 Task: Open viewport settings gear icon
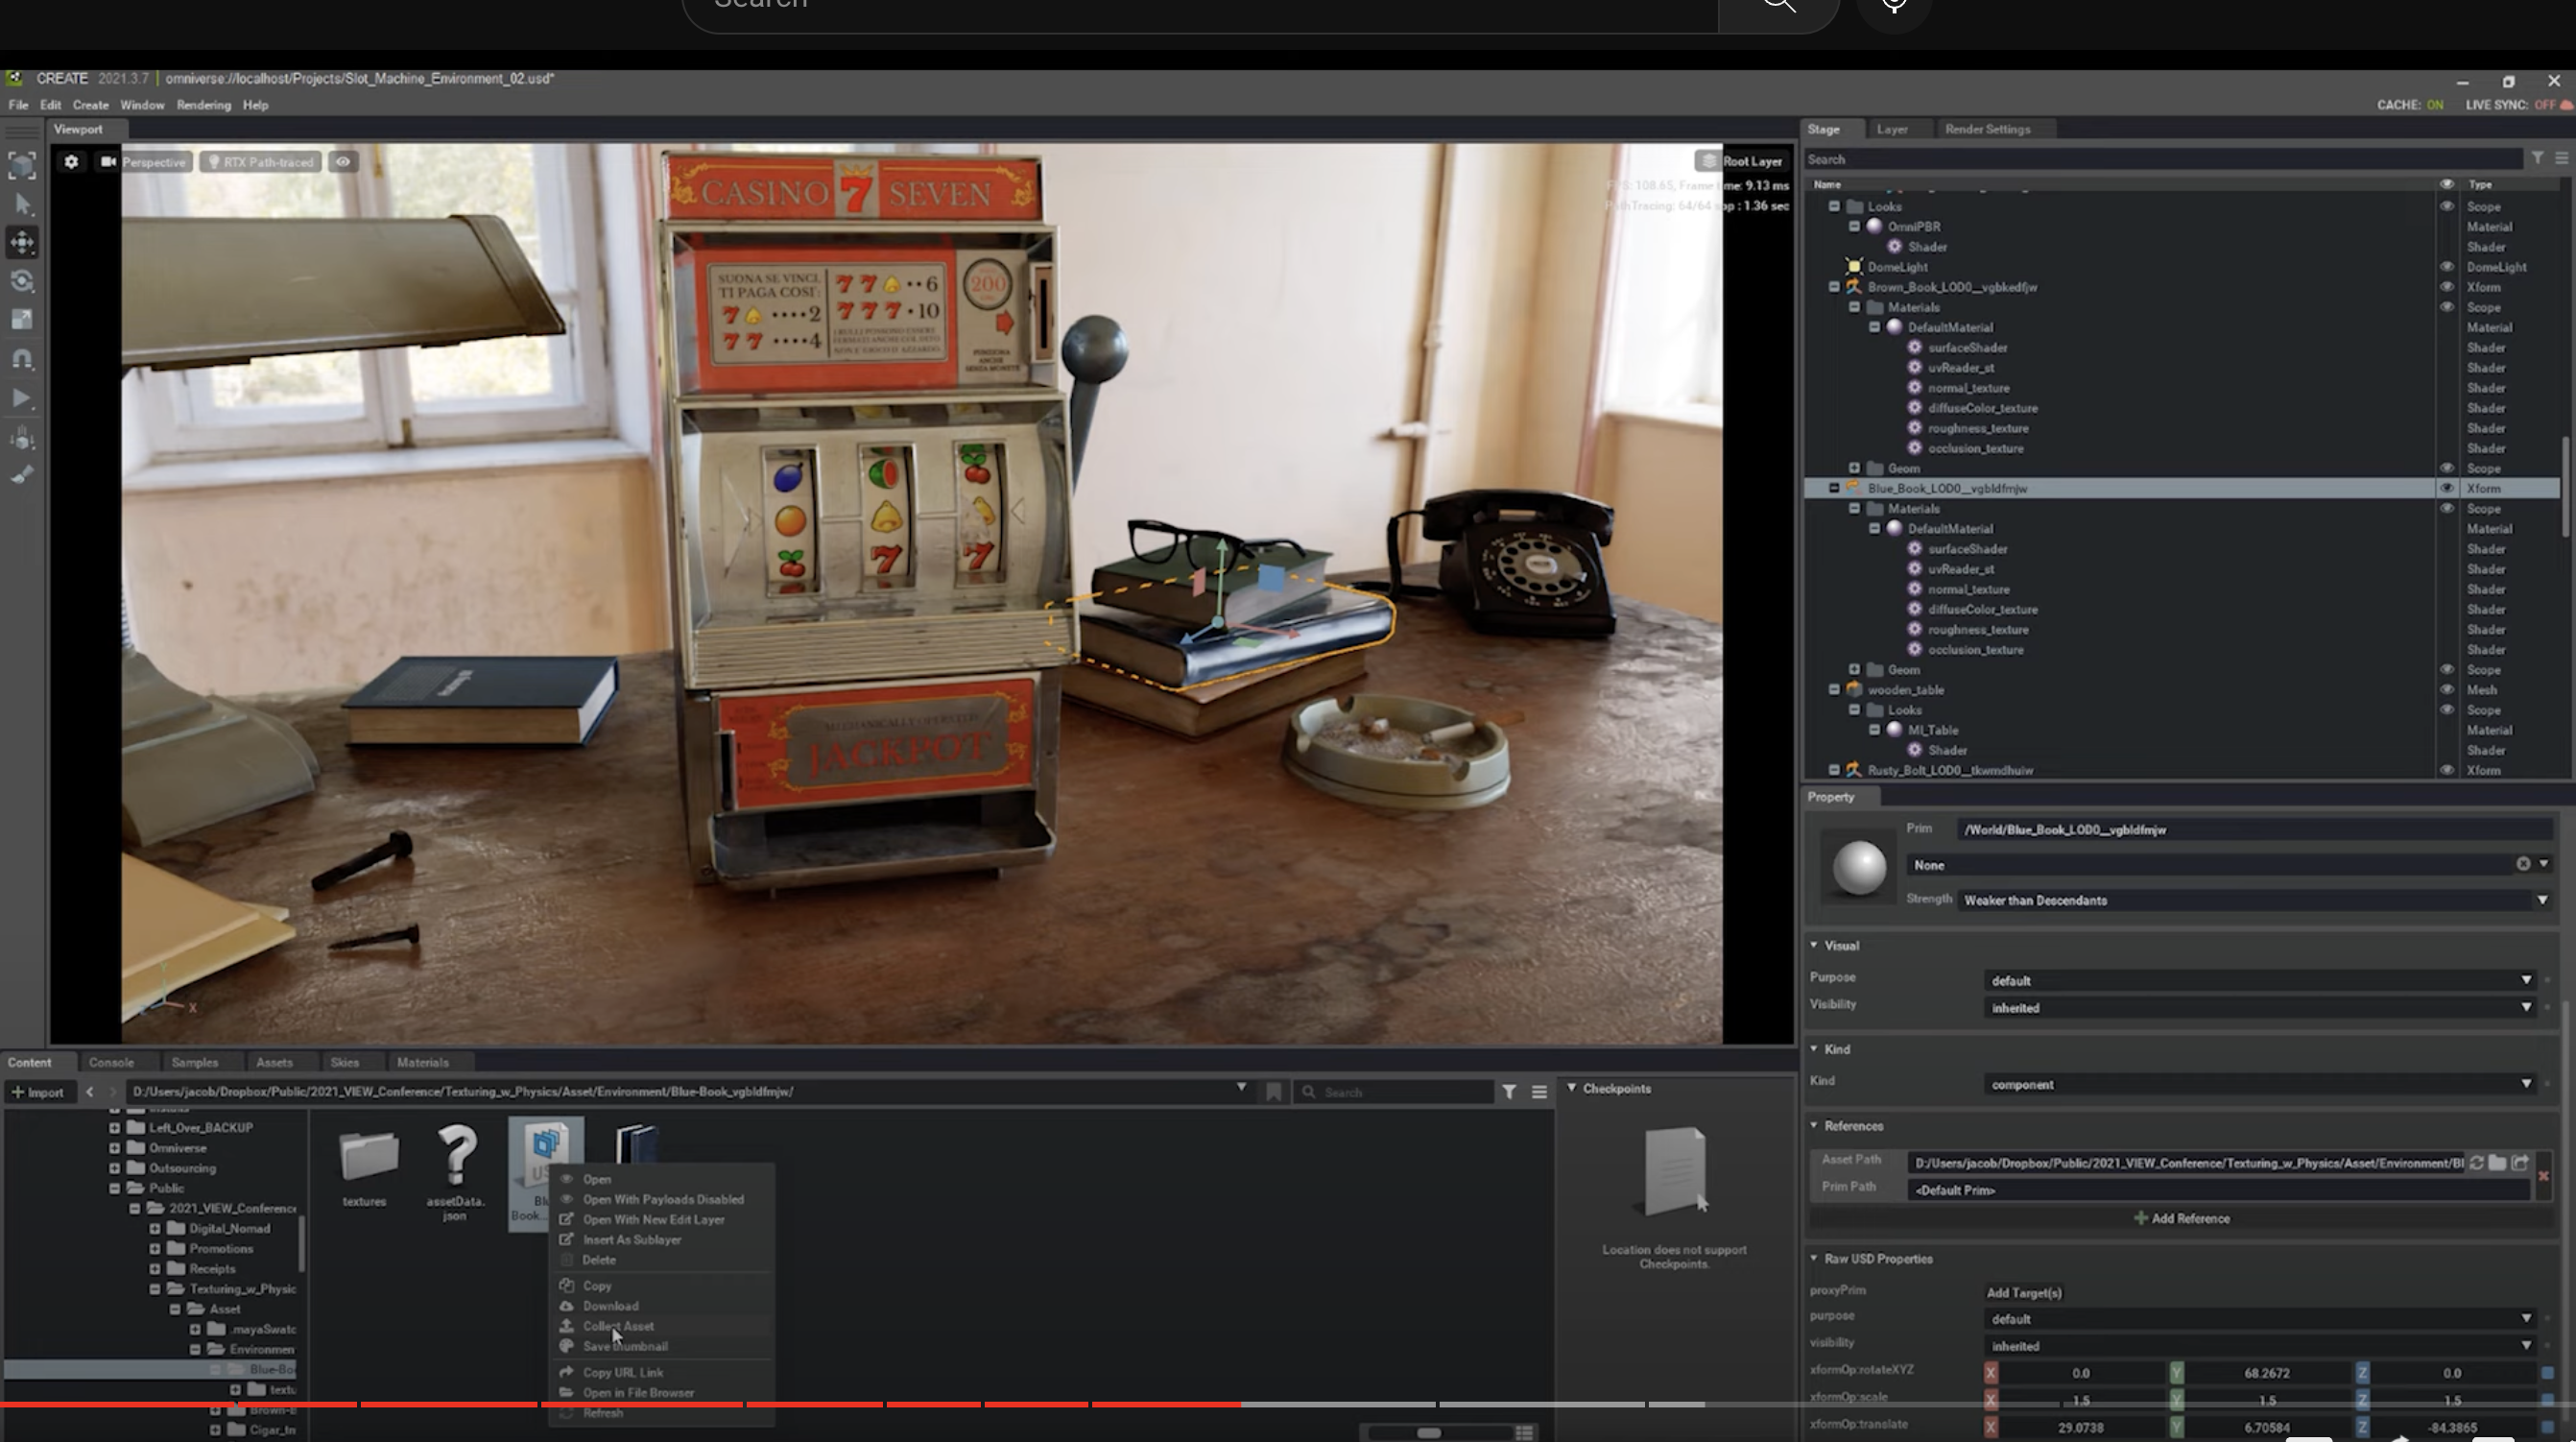71,161
